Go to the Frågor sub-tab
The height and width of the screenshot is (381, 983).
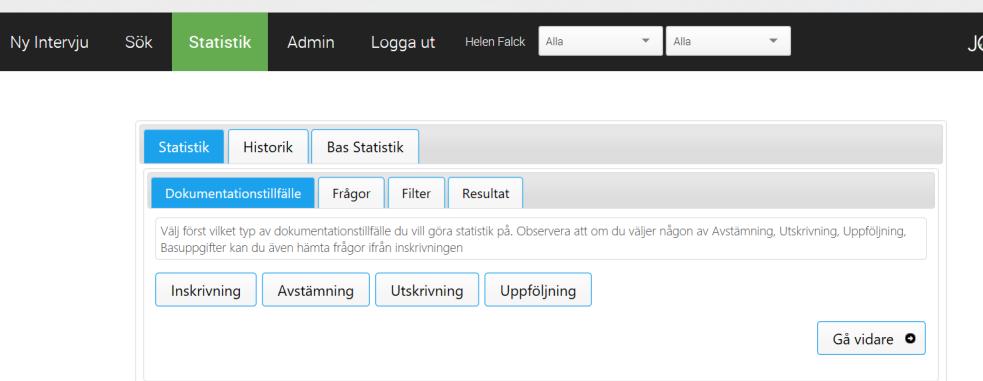pos(351,193)
